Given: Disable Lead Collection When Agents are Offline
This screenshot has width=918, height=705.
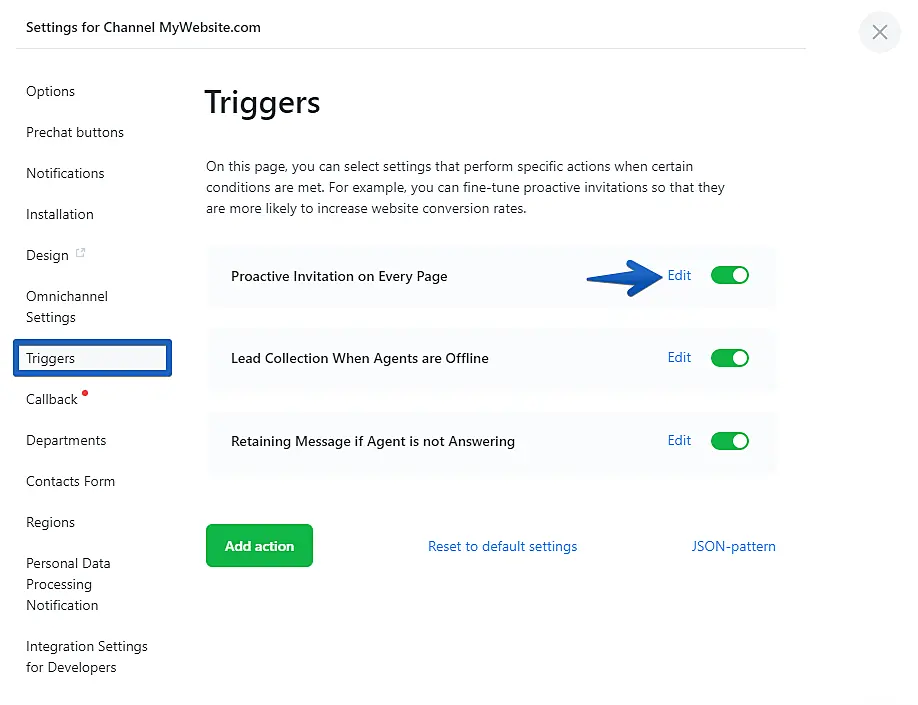Looking at the screenshot, I should [730, 358].
